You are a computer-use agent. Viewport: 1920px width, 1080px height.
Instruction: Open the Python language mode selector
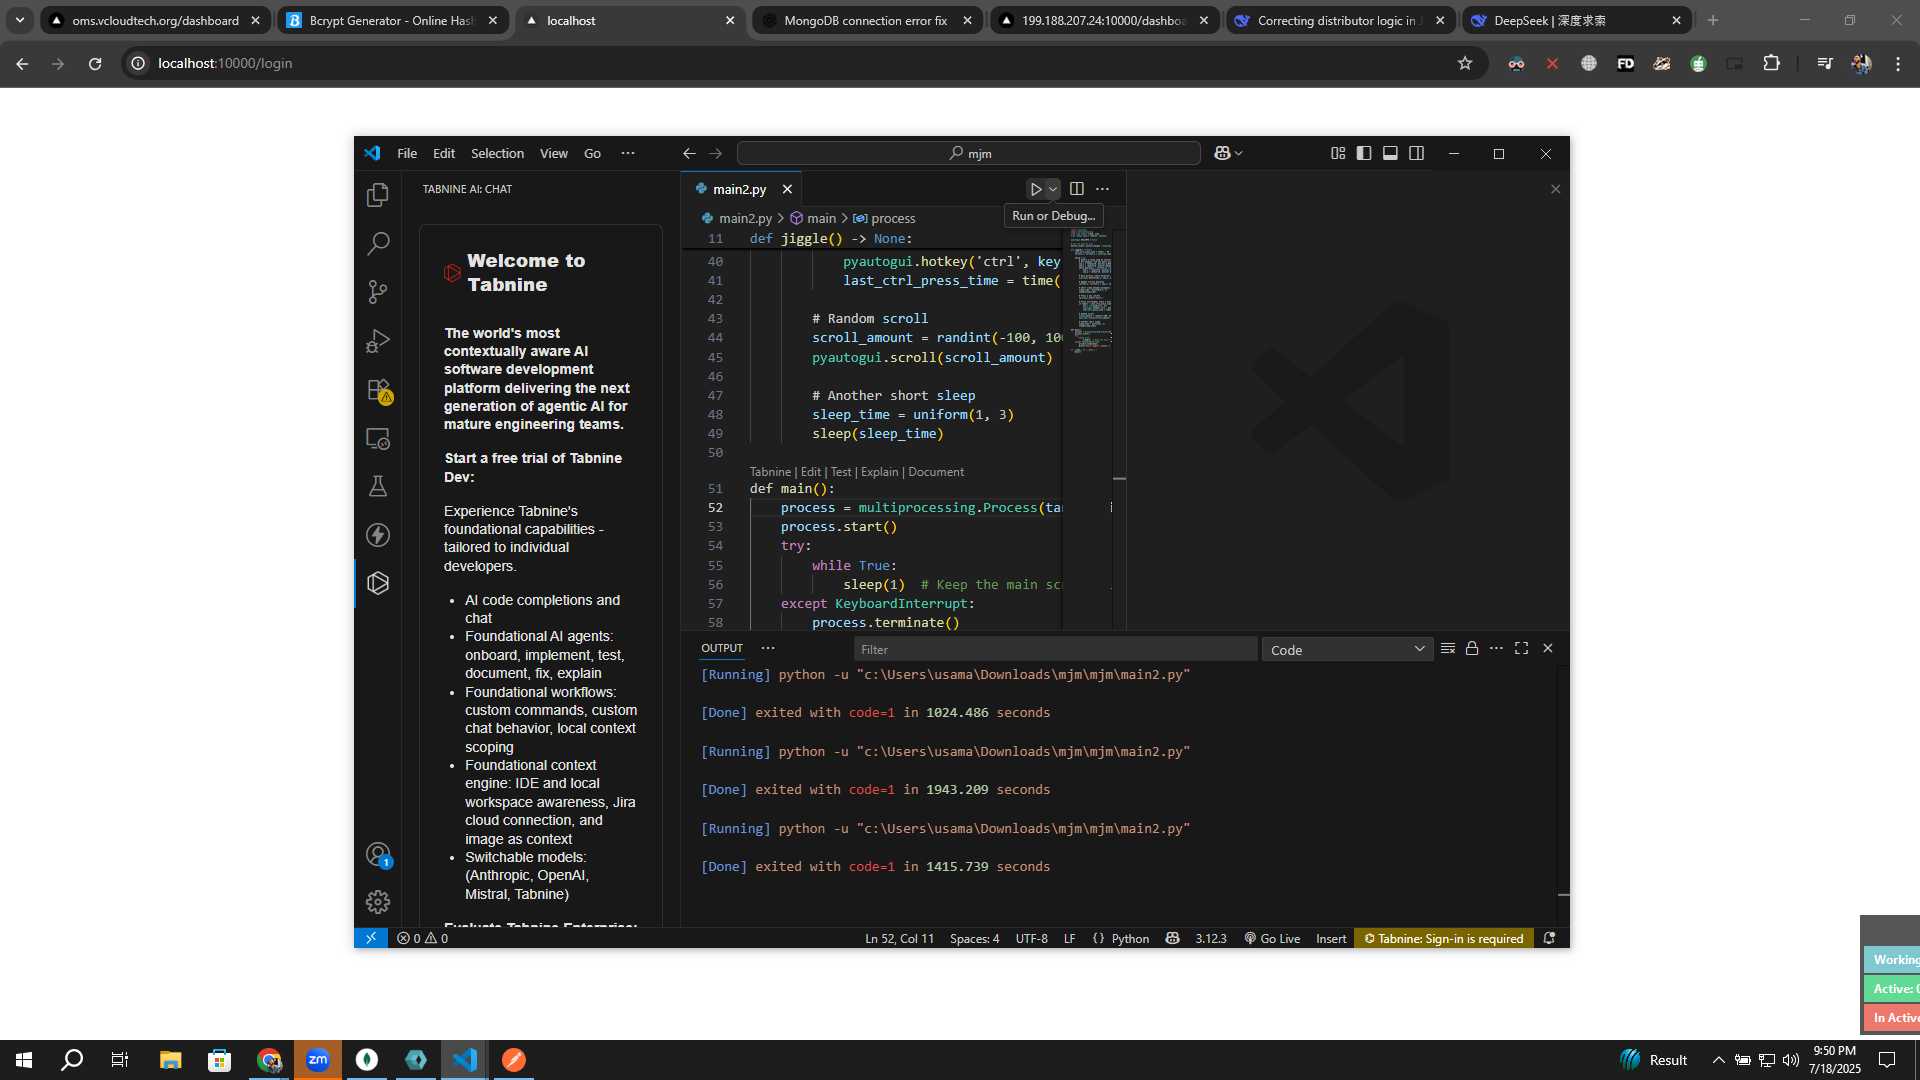(1130, 938)
